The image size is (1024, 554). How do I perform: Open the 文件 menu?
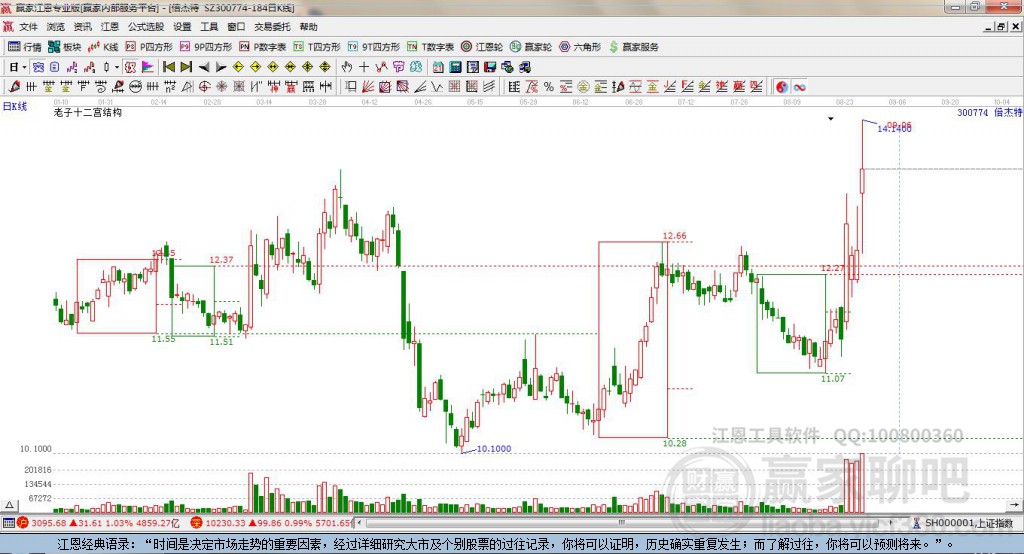[x=28, y=27]
